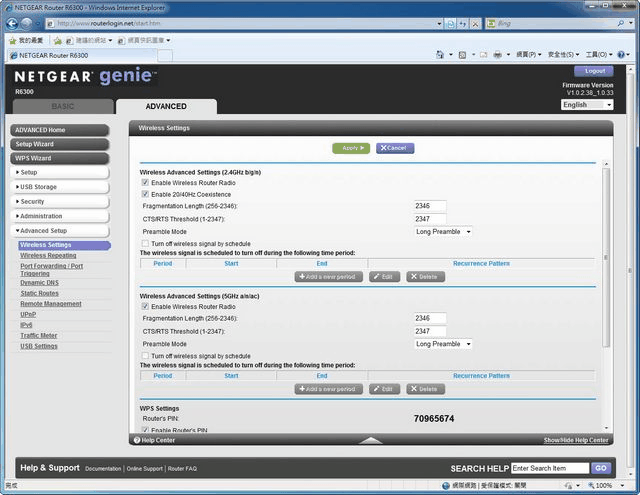Open Traffic Meter link
The width and height of the screenshot is (640, 495).
click(x=39, y=335)
